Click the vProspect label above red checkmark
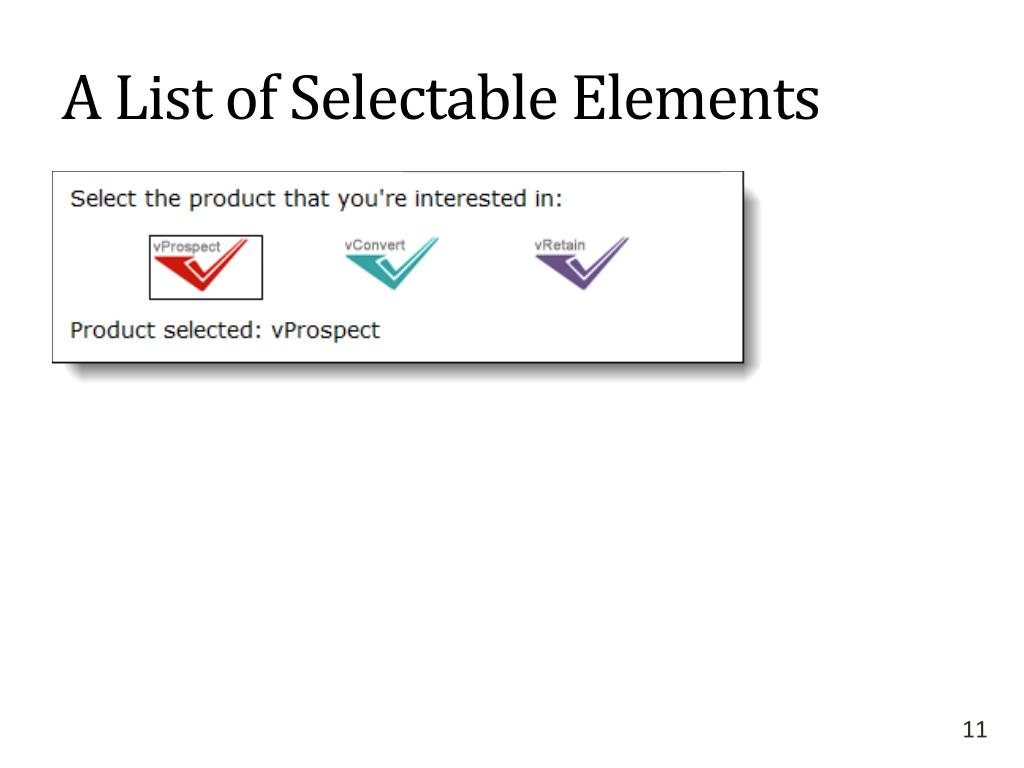Screen dimensions: 1024x768 point(187,247)
